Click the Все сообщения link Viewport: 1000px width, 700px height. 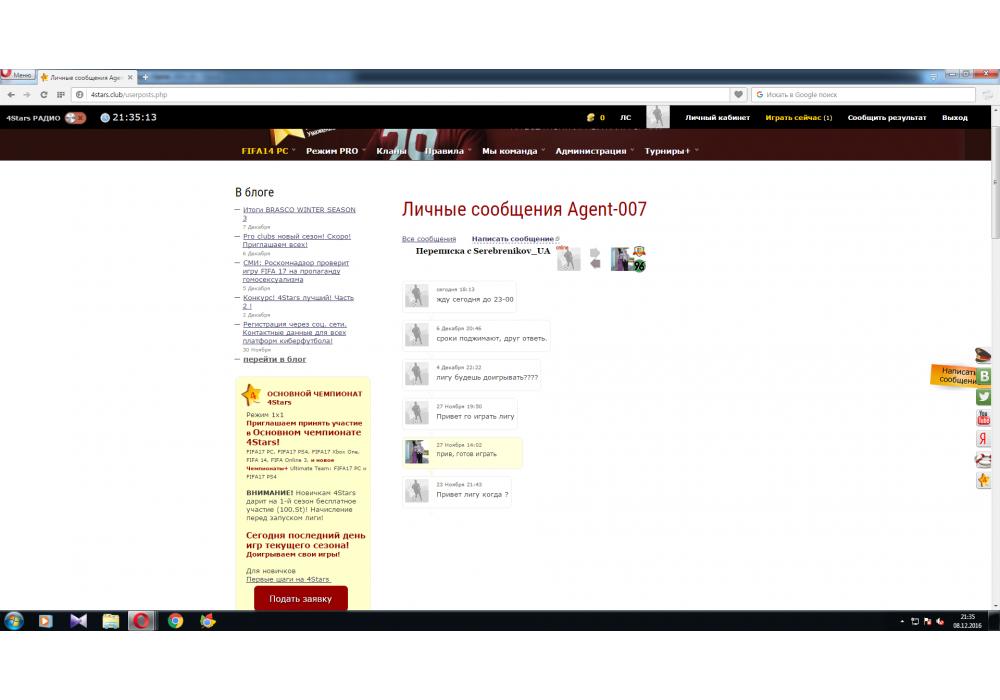(x=428, y=239)
